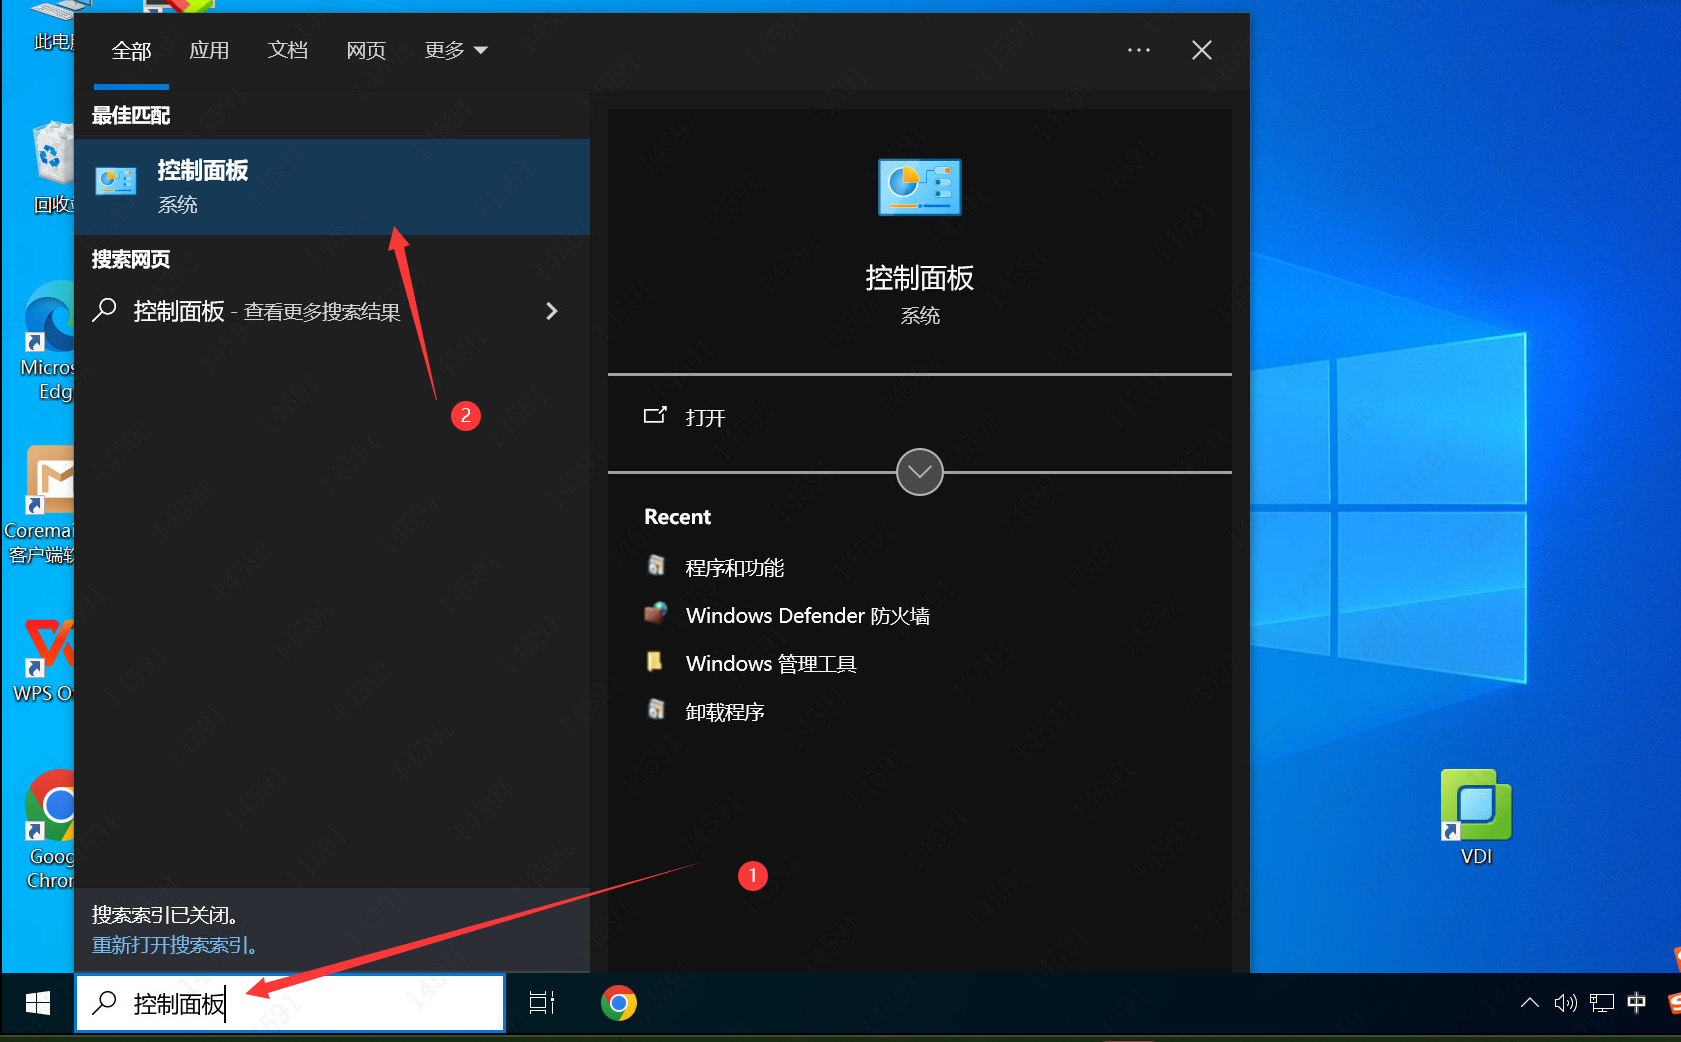Switch to the 应用 tab
This screenshot has height=1042, width=1681.
(209, 50)
